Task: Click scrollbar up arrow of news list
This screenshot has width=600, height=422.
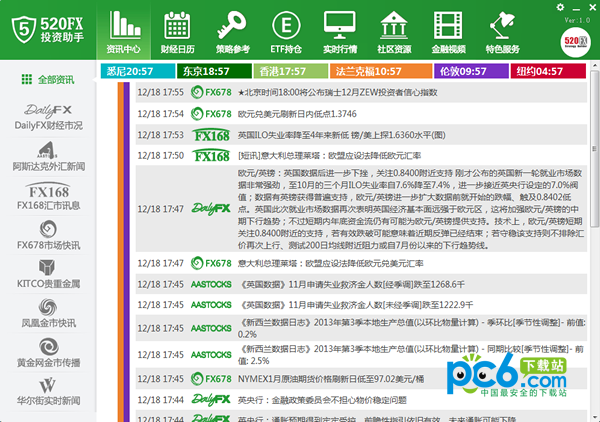Action: click(x=595, y=65)
